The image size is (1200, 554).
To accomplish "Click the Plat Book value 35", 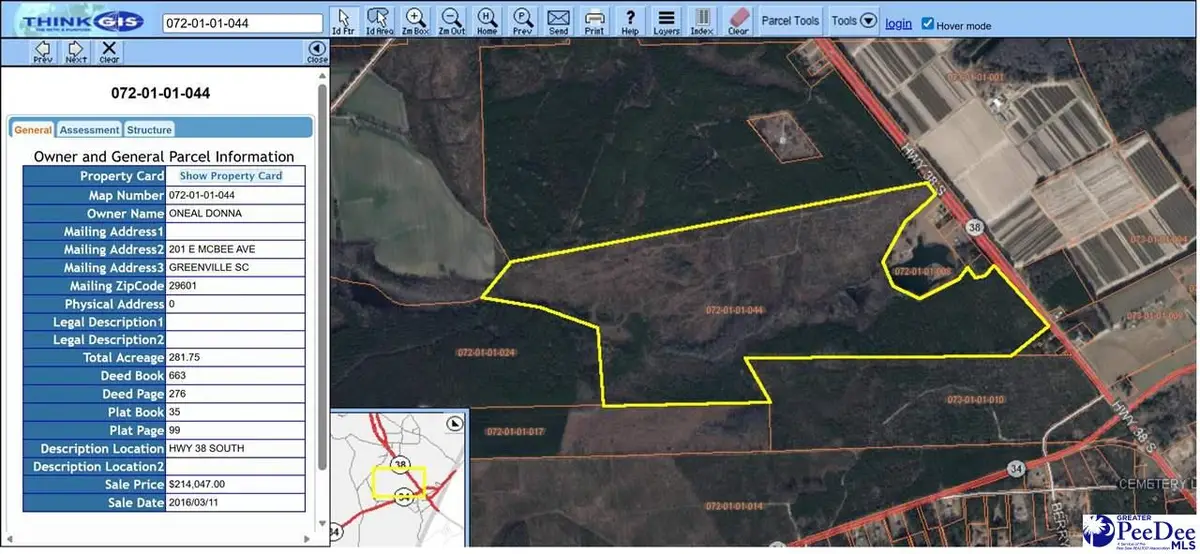I will [x=175, y=411].
